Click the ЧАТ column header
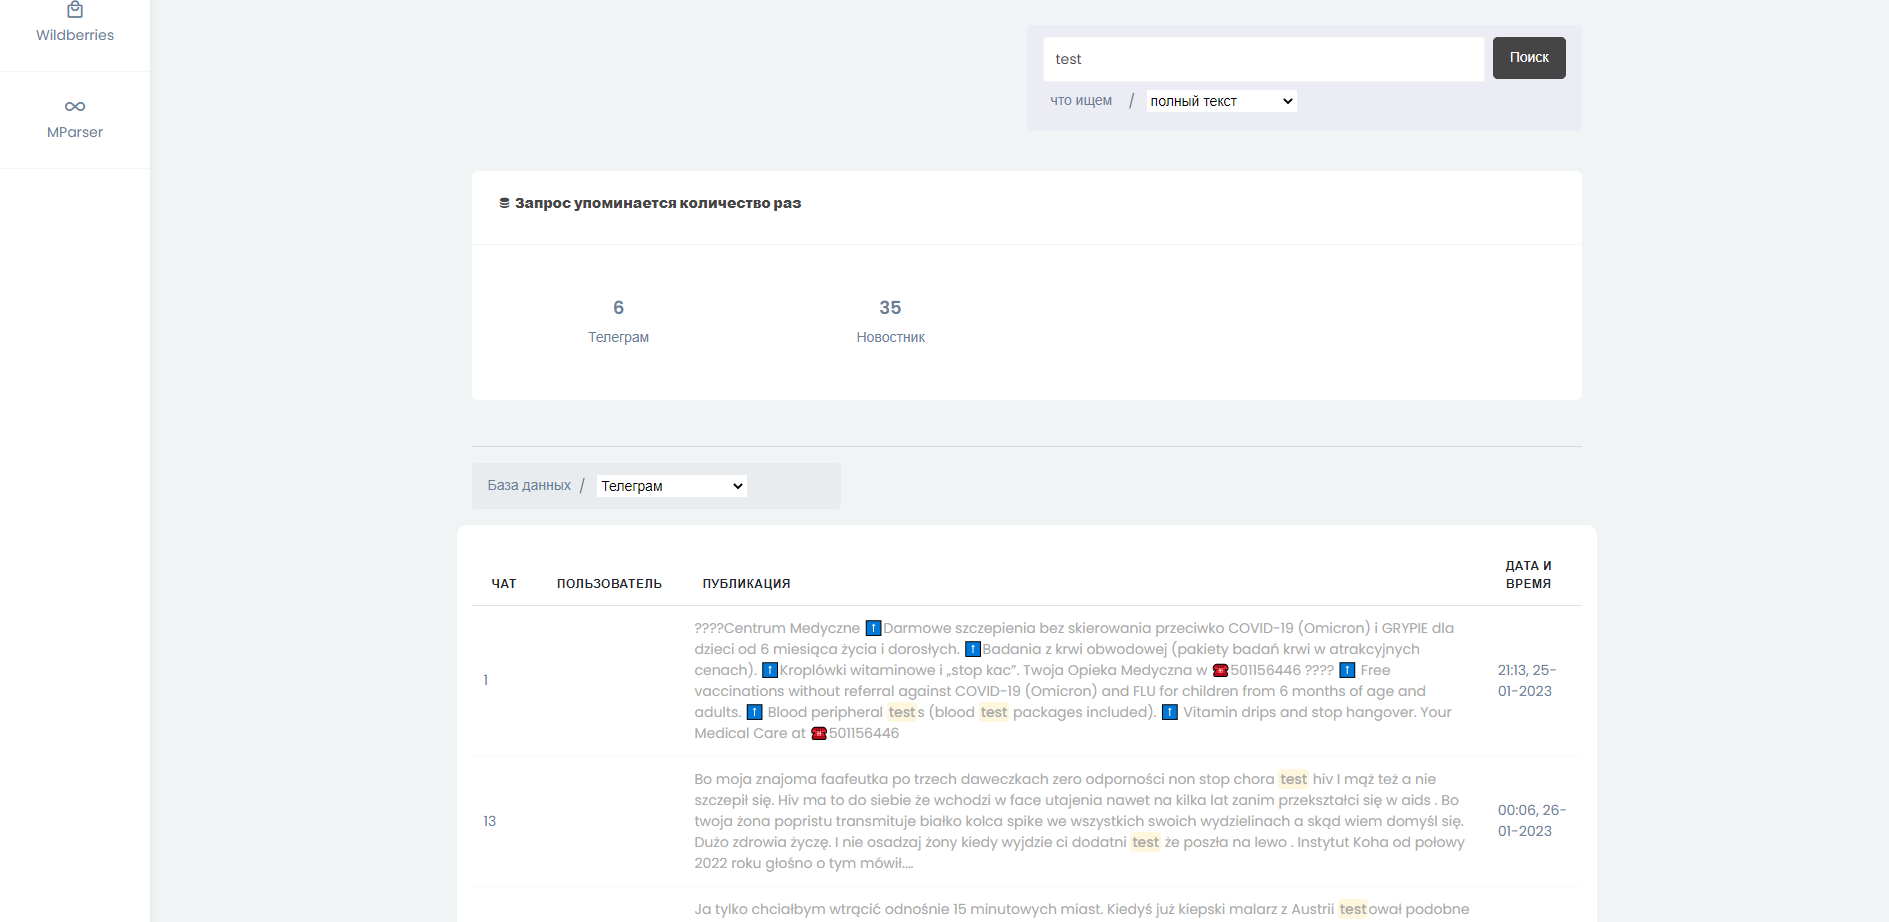 504,584
